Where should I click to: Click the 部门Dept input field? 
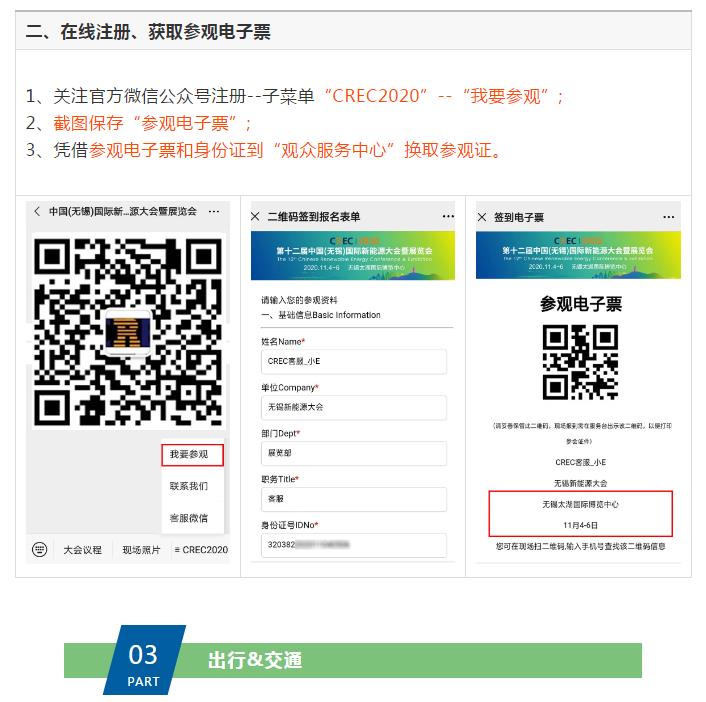pos(353,453)
